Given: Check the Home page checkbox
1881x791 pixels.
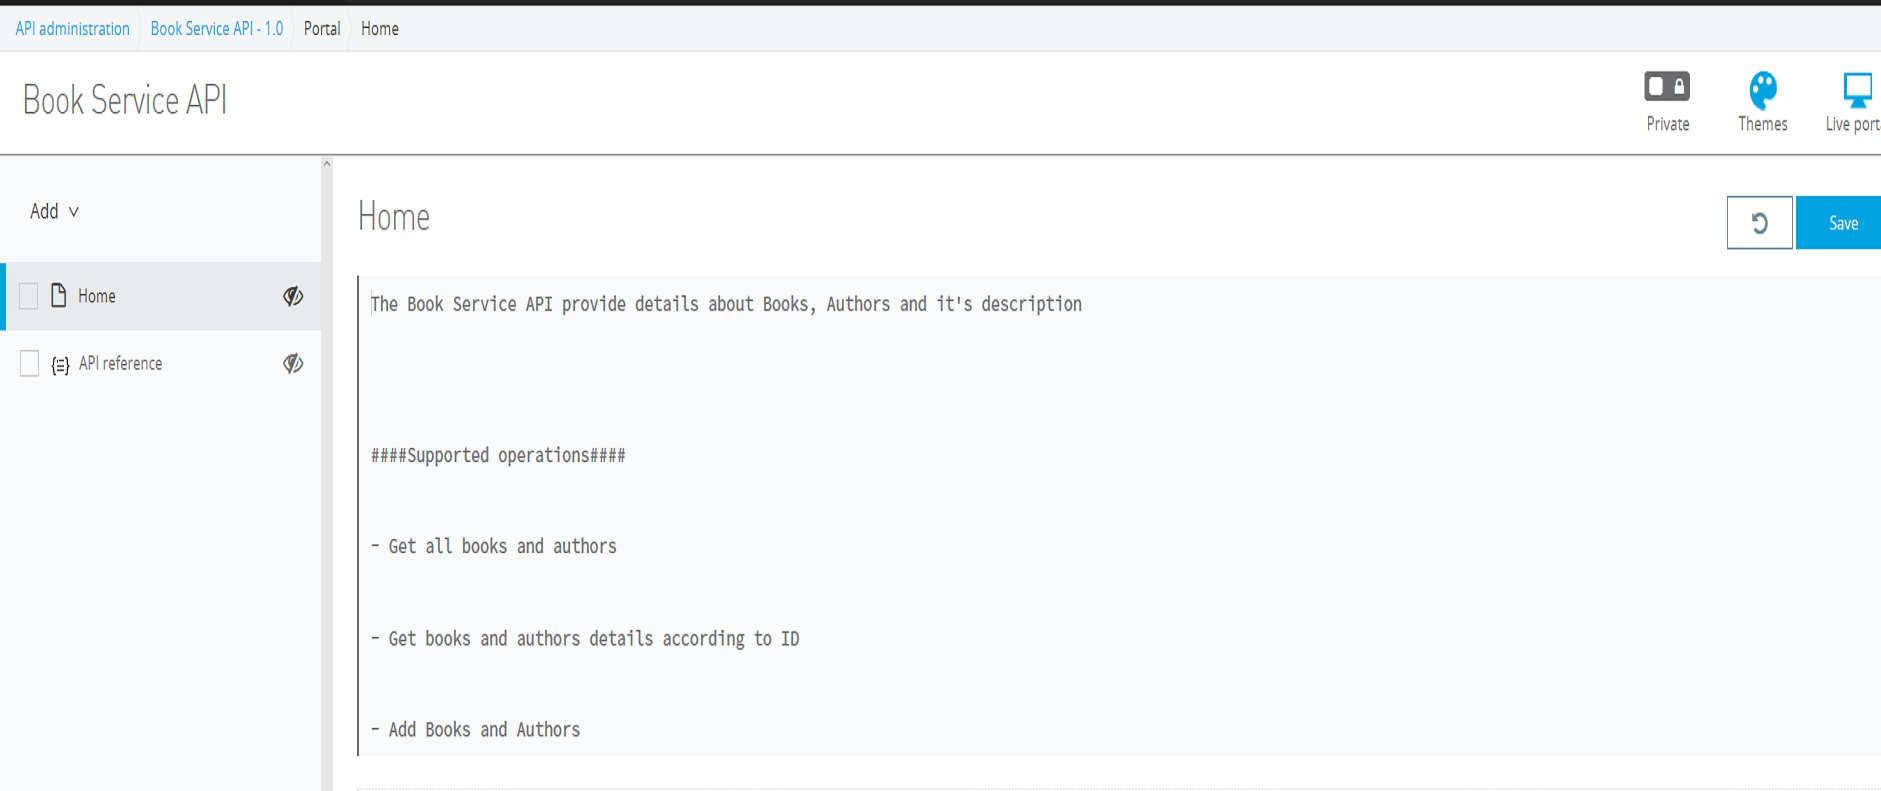Looking at the screenshot, I should click(29, 296).
